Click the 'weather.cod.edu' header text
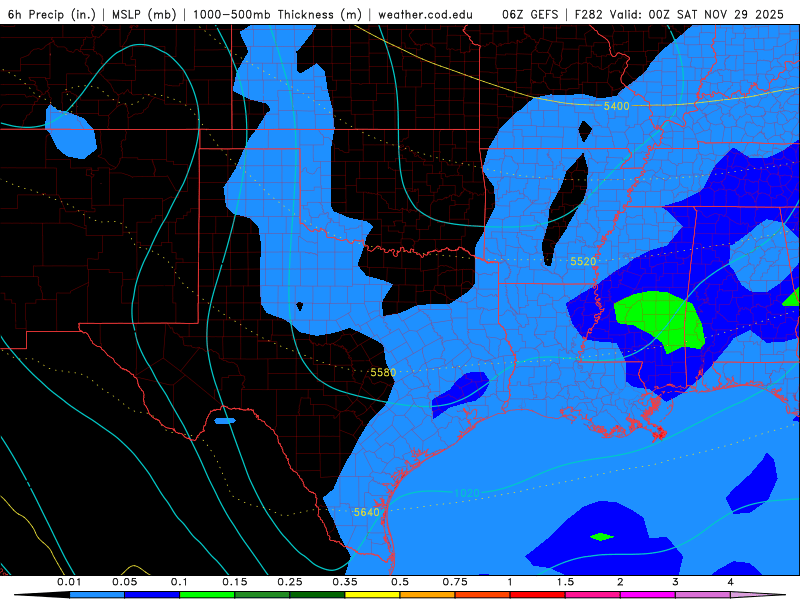This screenshot has width=800, height=600. point(425,15)
